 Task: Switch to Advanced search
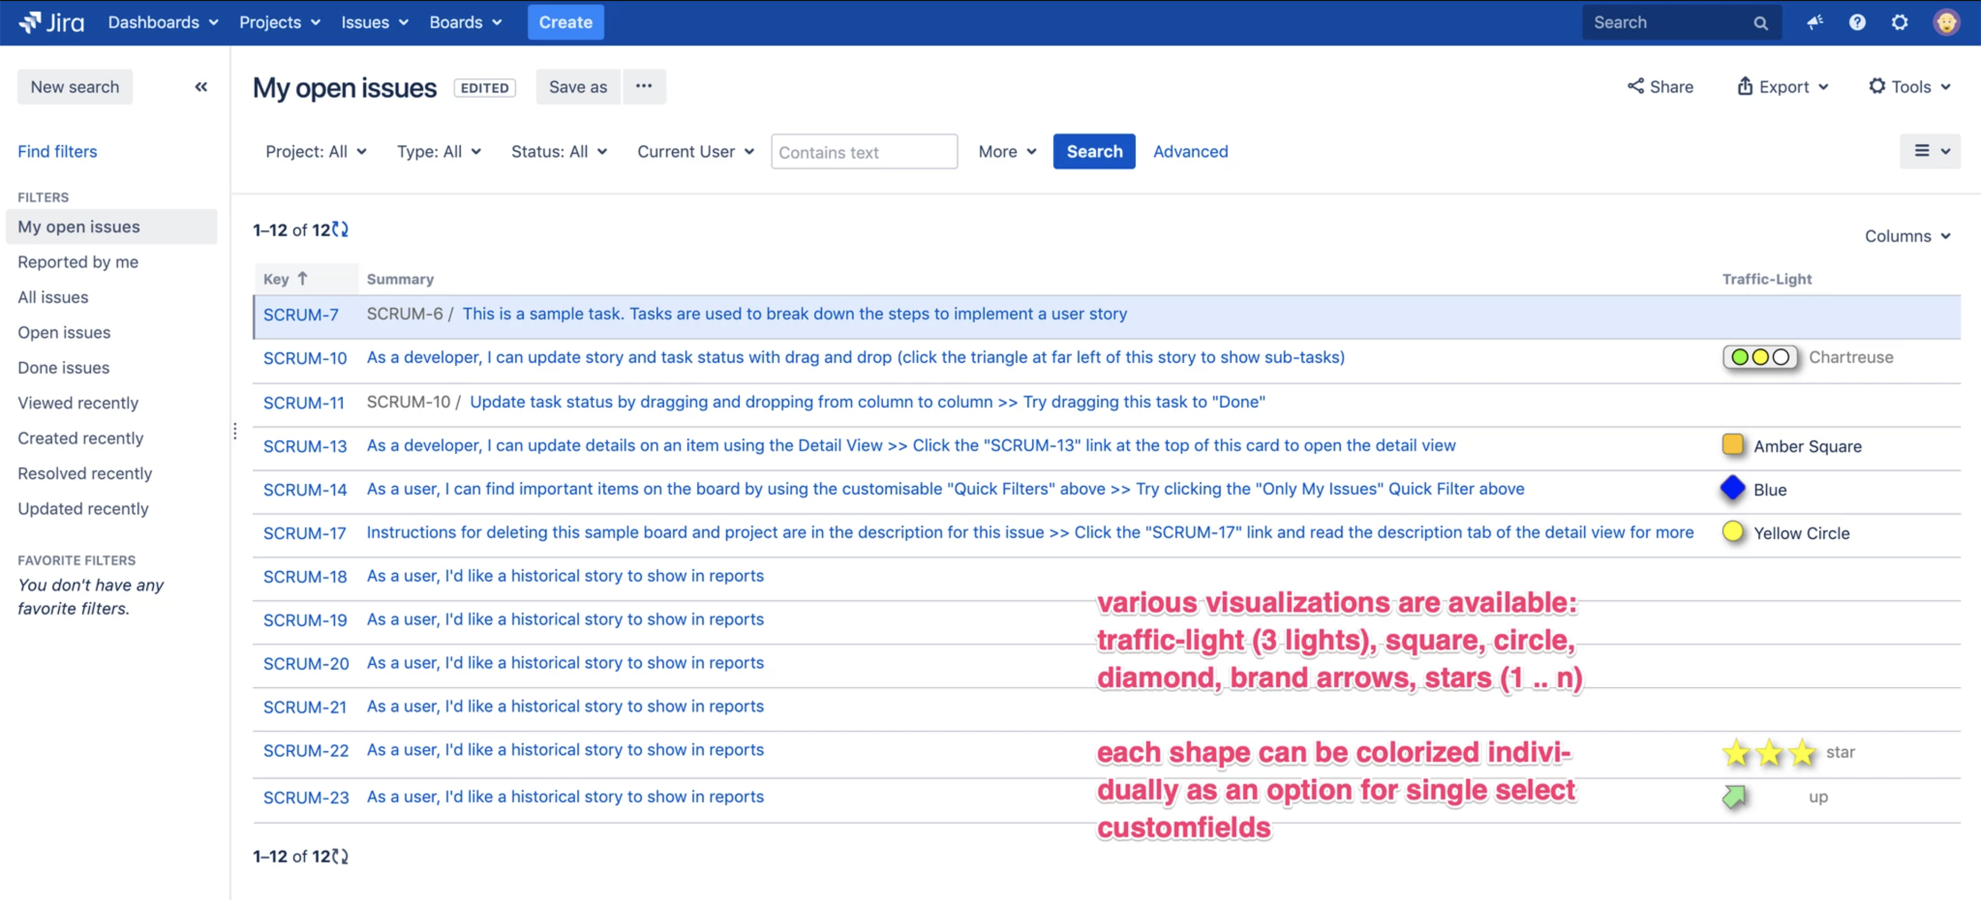(x=1190, y=151)
